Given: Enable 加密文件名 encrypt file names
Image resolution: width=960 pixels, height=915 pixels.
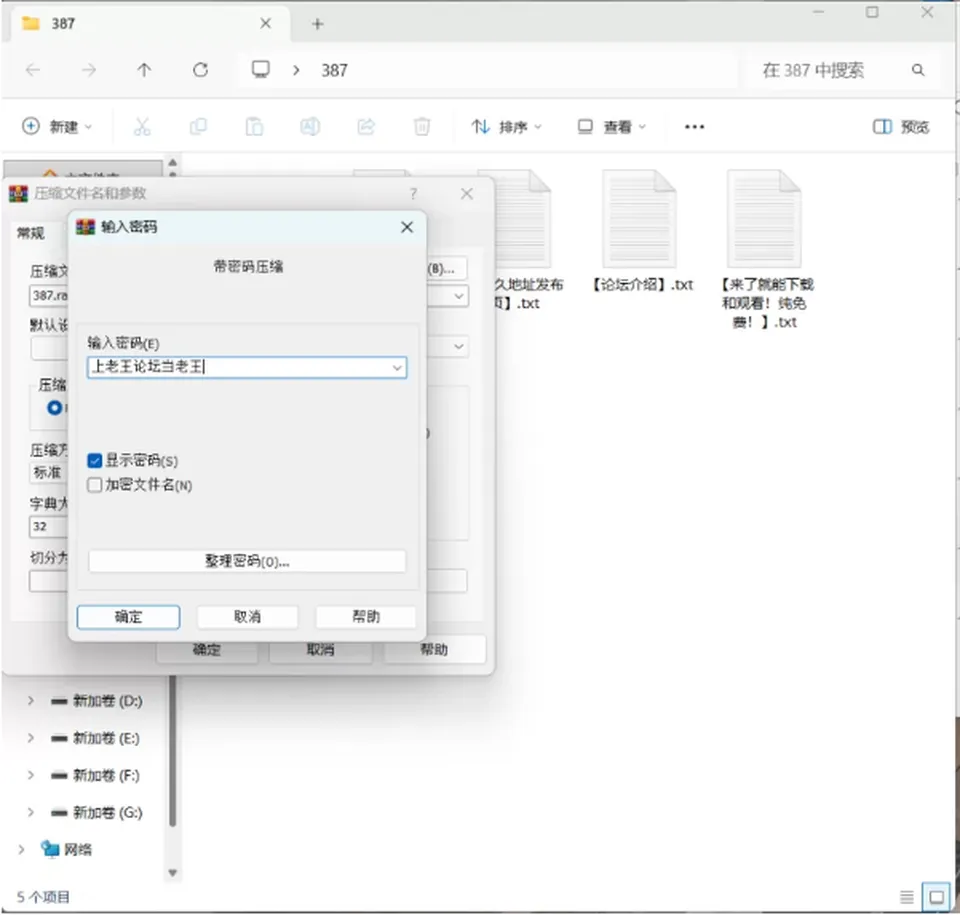Looking at the screenshot, I should point(94,485).
